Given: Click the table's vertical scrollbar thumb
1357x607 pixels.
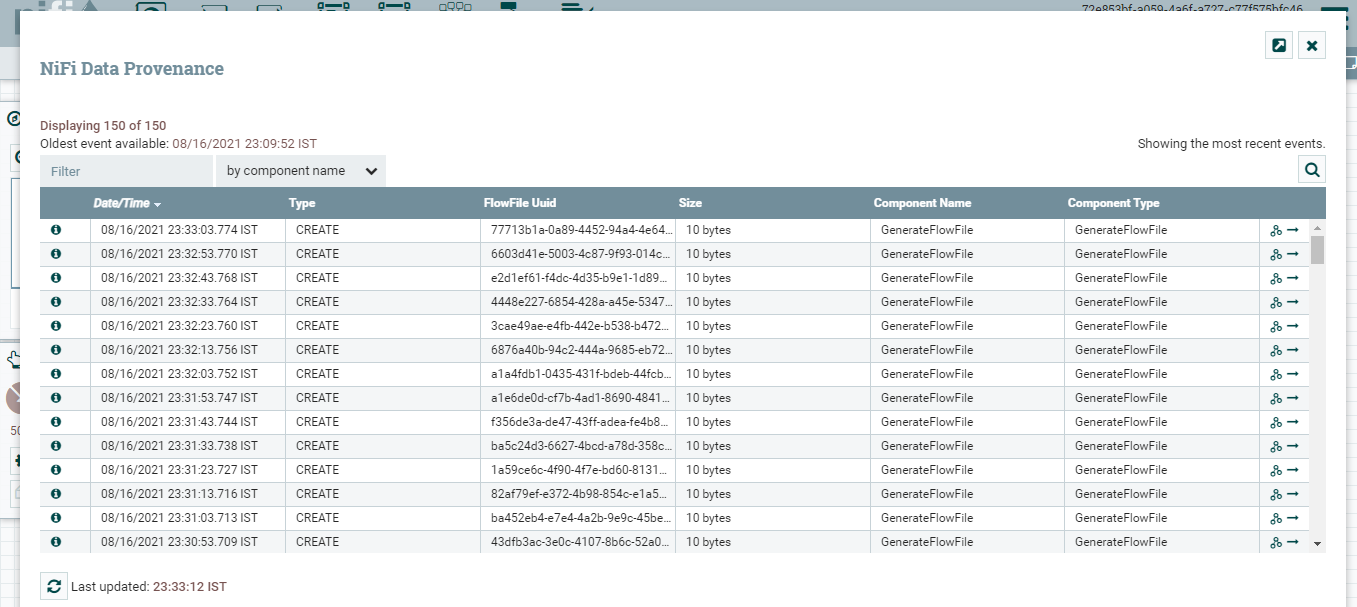Looking at the screenshot, I should point(1318,250).
